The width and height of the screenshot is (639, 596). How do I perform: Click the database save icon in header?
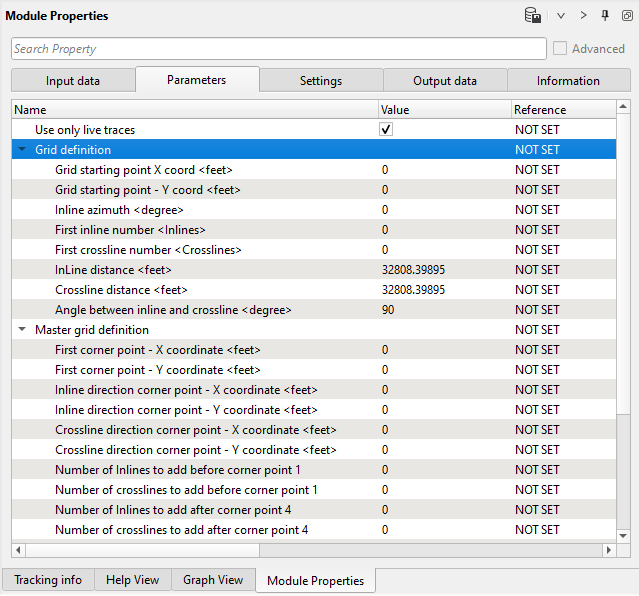click(x=533, y=16)
